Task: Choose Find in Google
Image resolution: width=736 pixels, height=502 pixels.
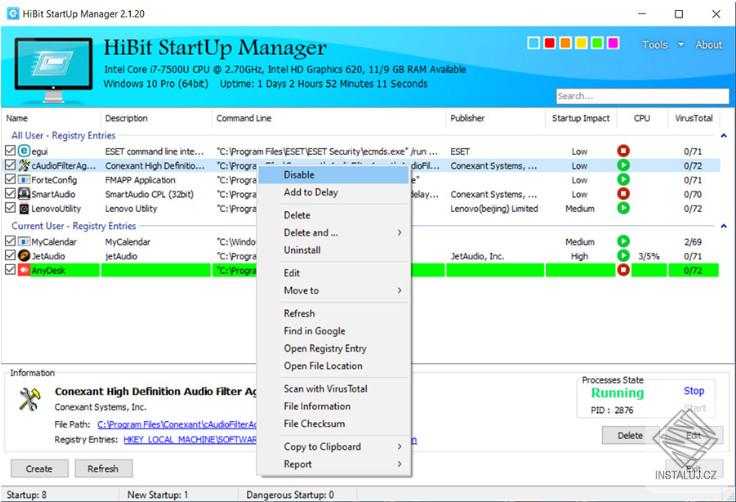Action: point(335,331)
